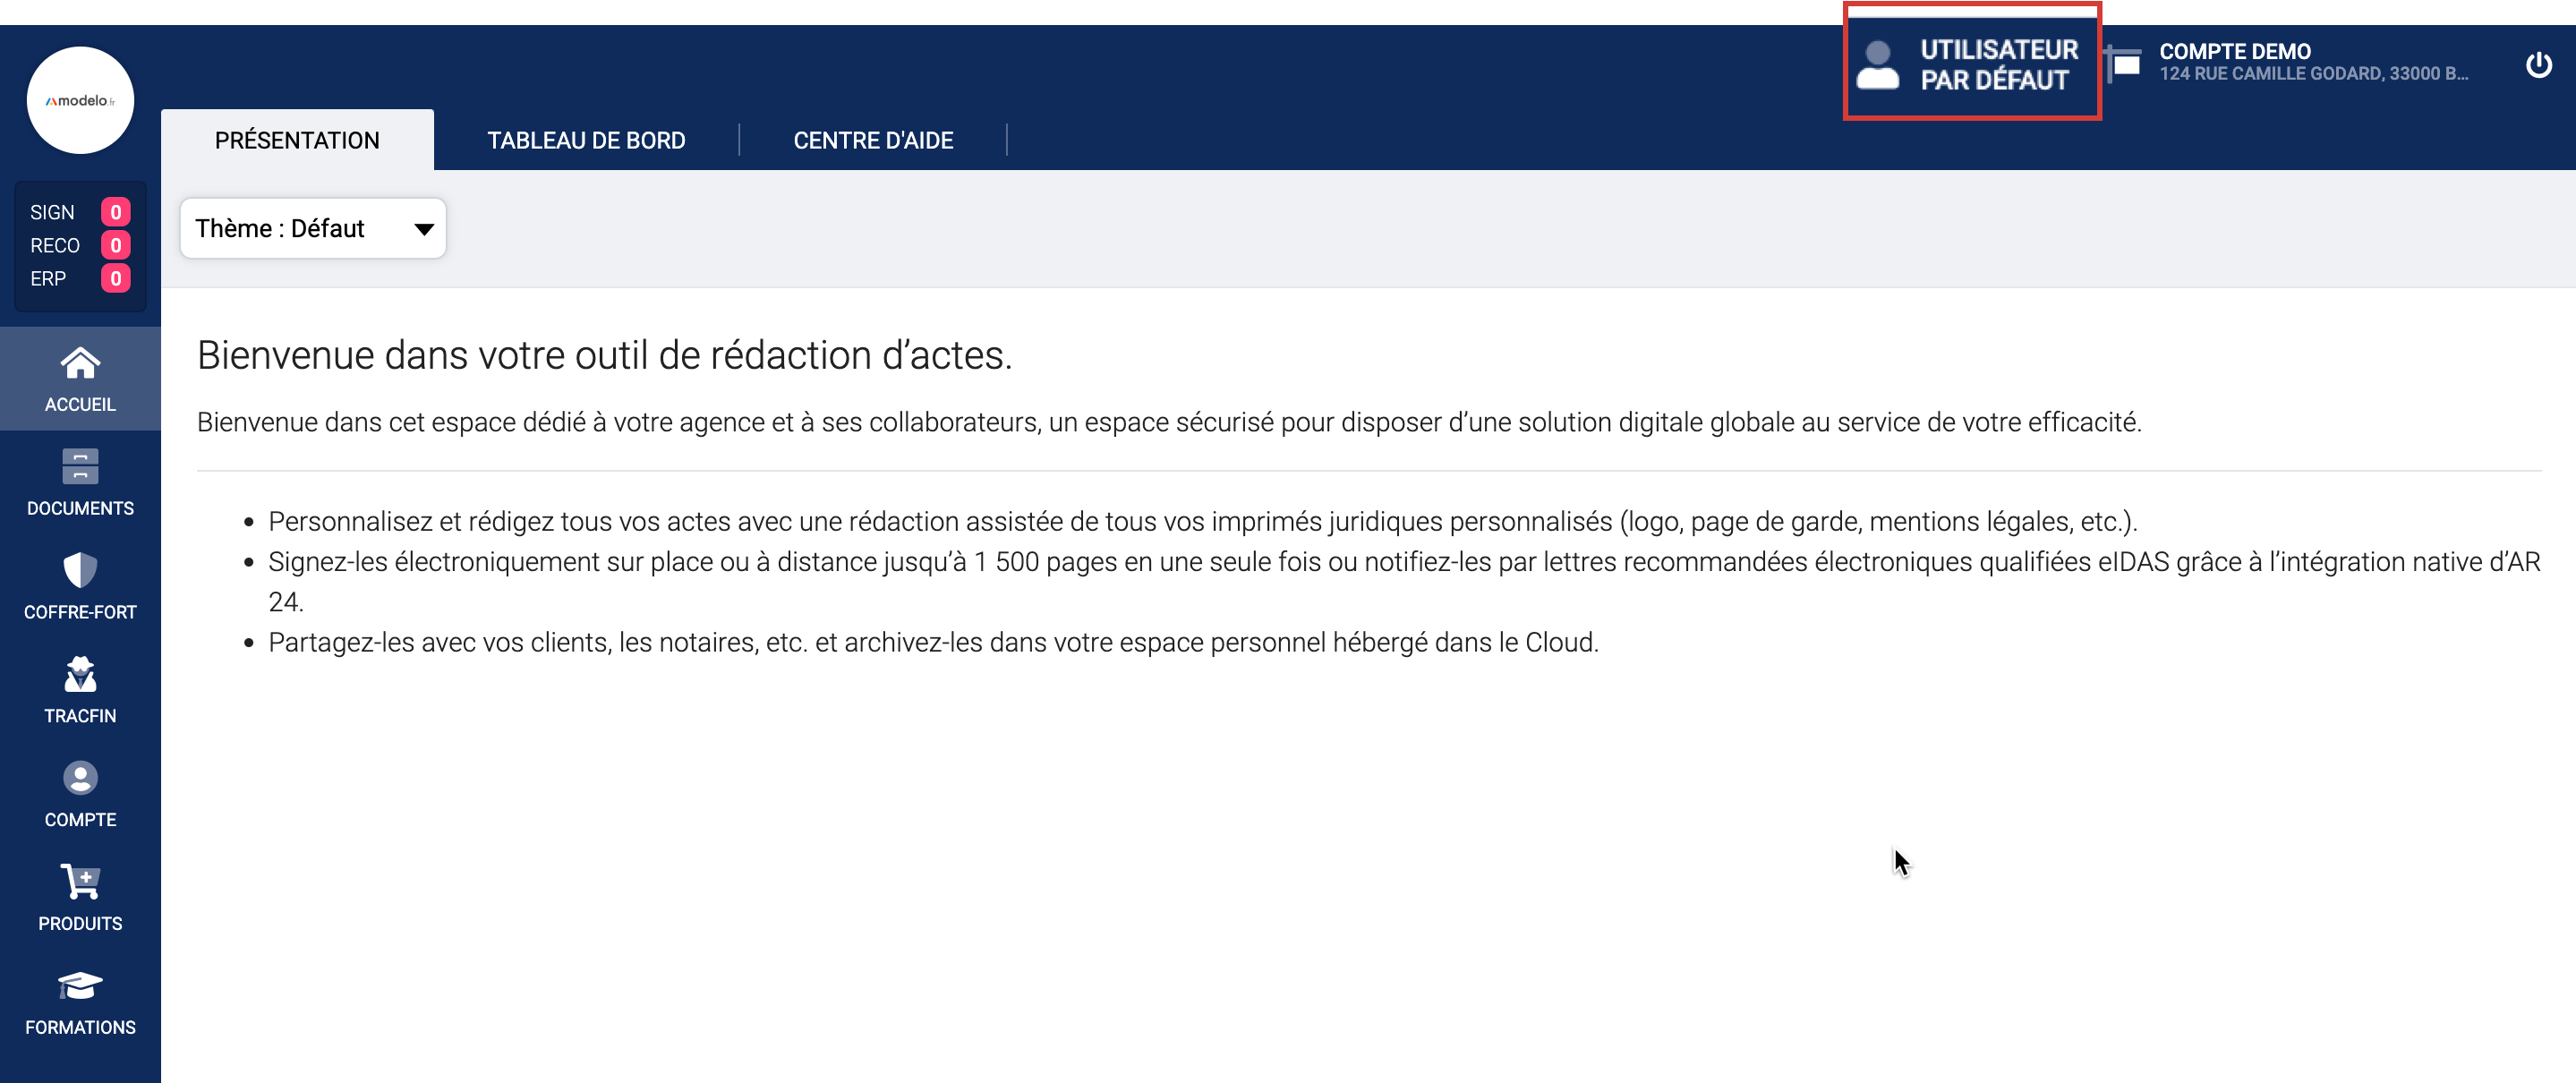Image resolution: width=2576 pixels, height=1083 pixels.
Task: Click the modelo logo
Action: coord(80,100)
